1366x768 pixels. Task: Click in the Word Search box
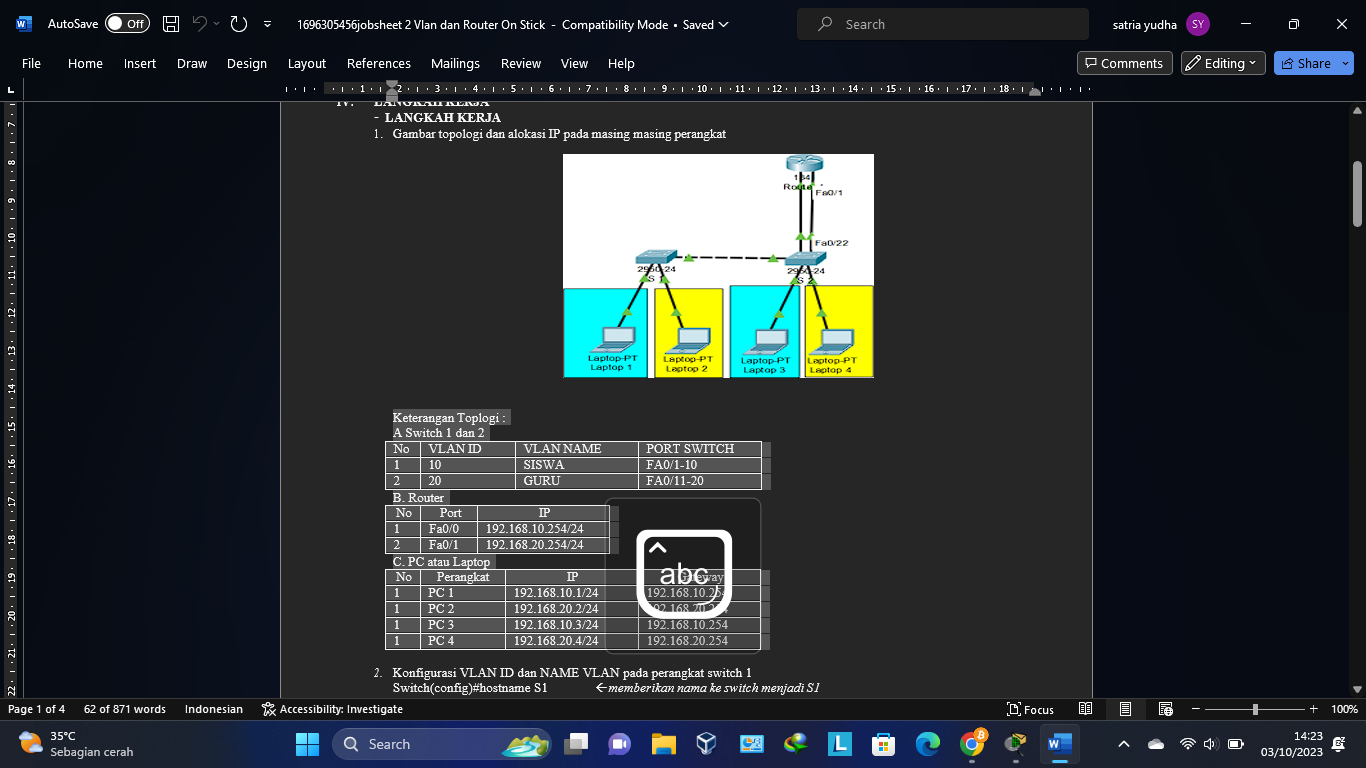(x=943, y=24)
